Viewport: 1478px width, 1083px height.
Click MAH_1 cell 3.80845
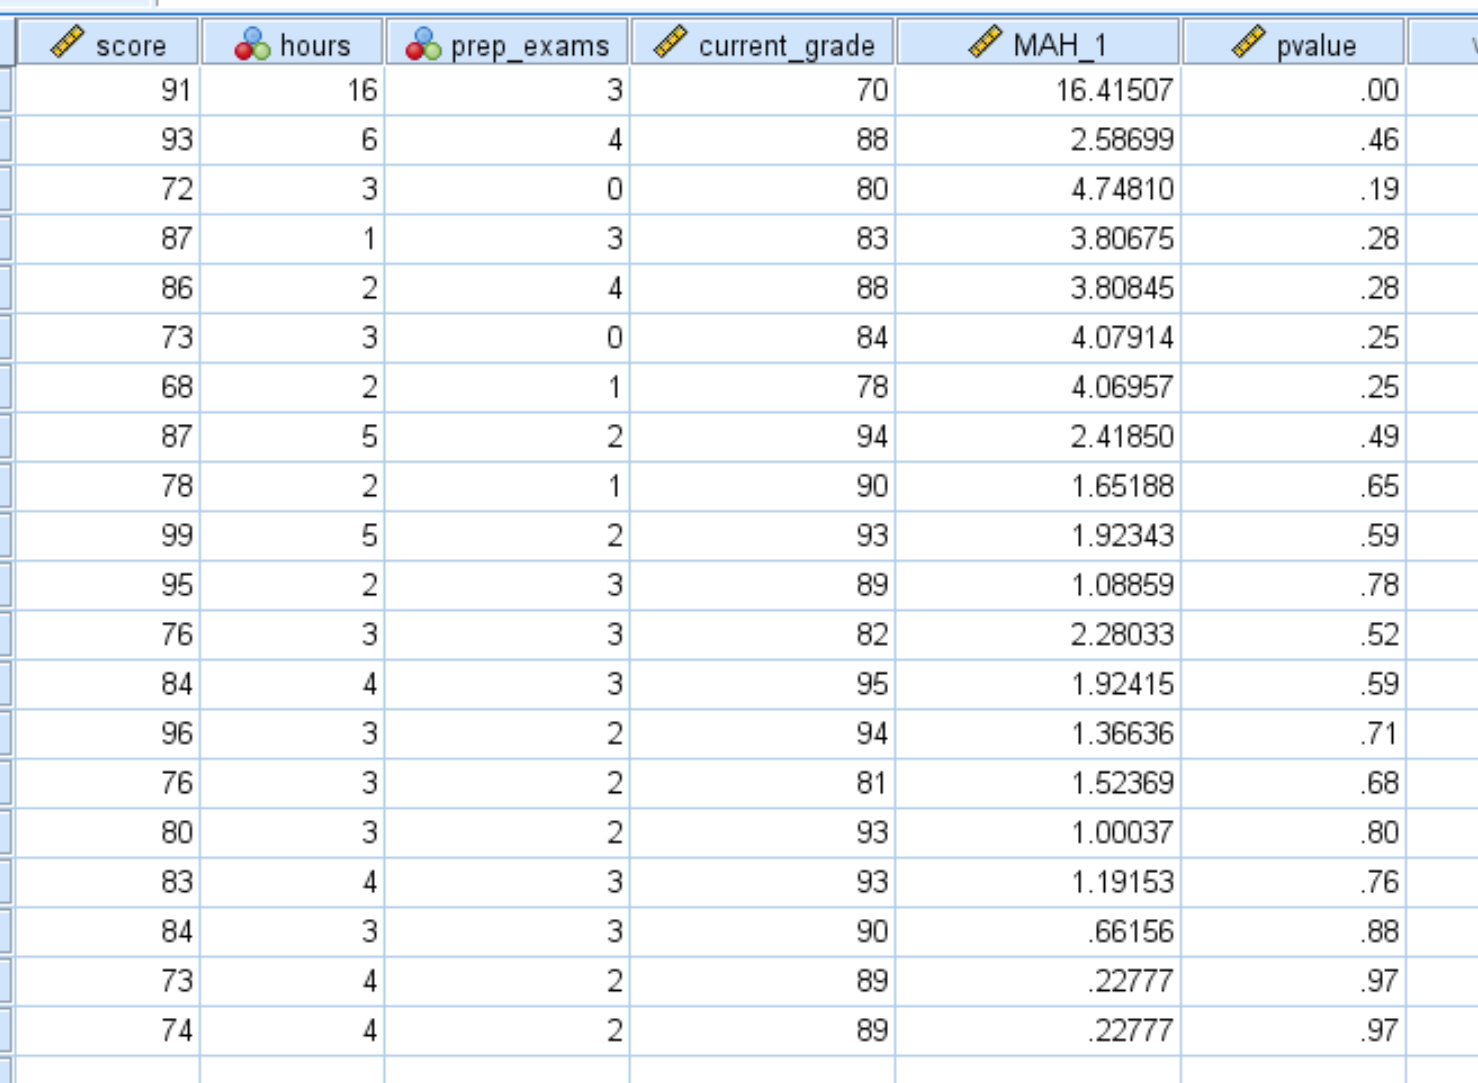1038,288
